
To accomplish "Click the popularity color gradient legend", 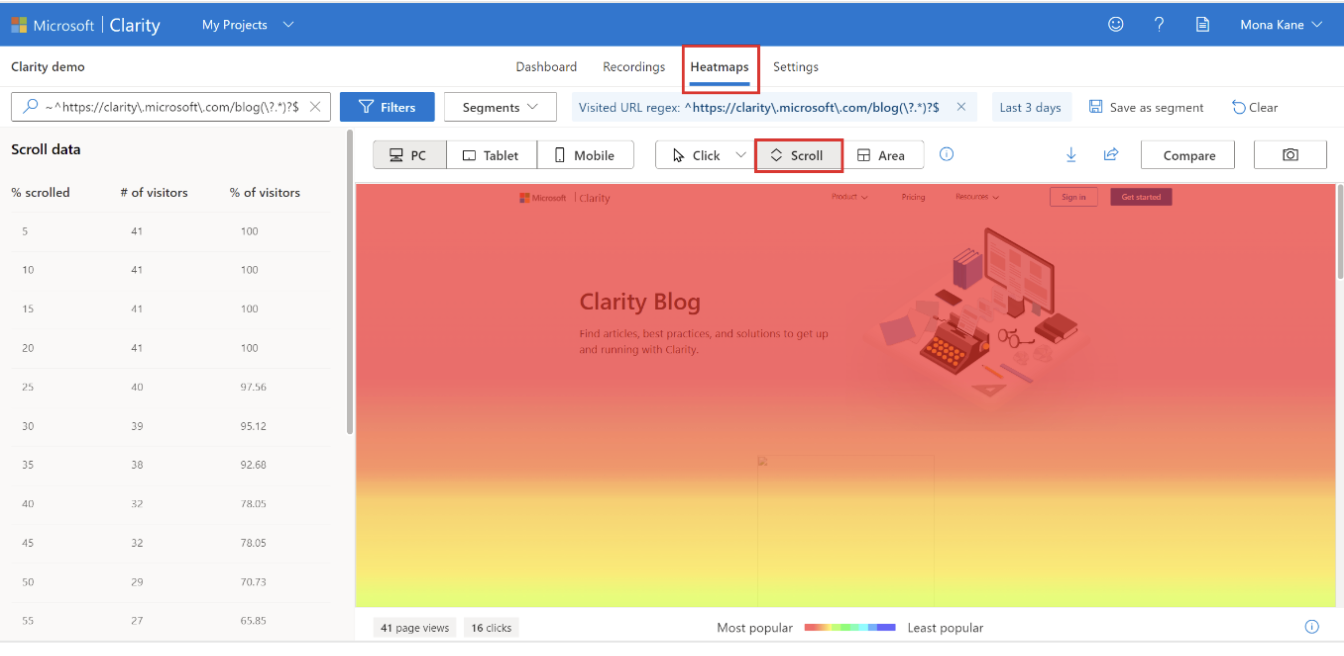I will click(850, 627).
